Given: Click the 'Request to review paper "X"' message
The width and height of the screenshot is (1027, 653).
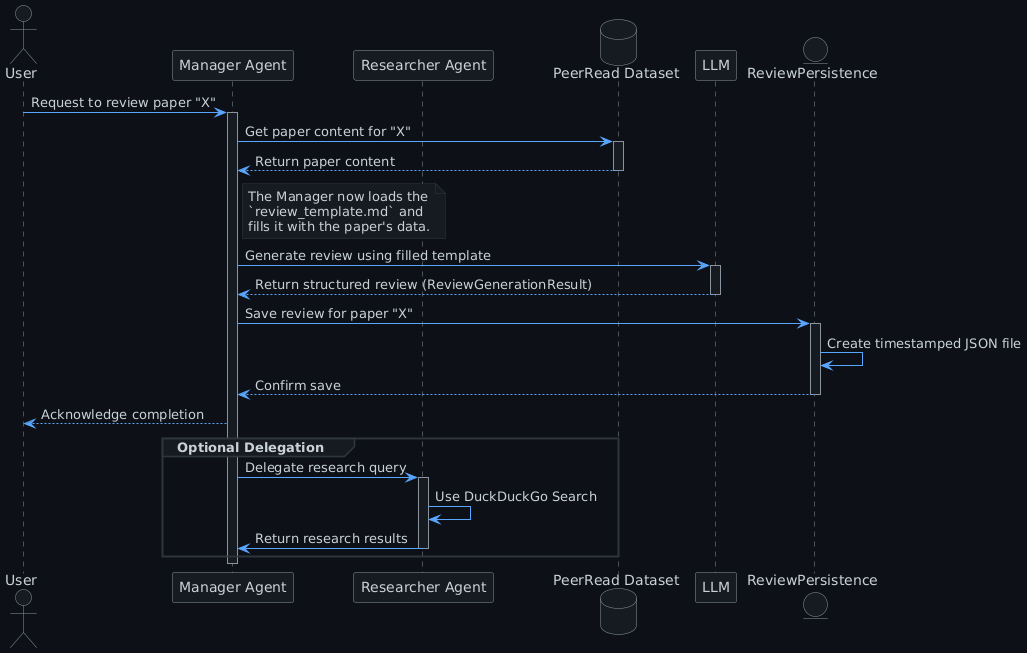Looking at the screenshot, I should 123,103.
